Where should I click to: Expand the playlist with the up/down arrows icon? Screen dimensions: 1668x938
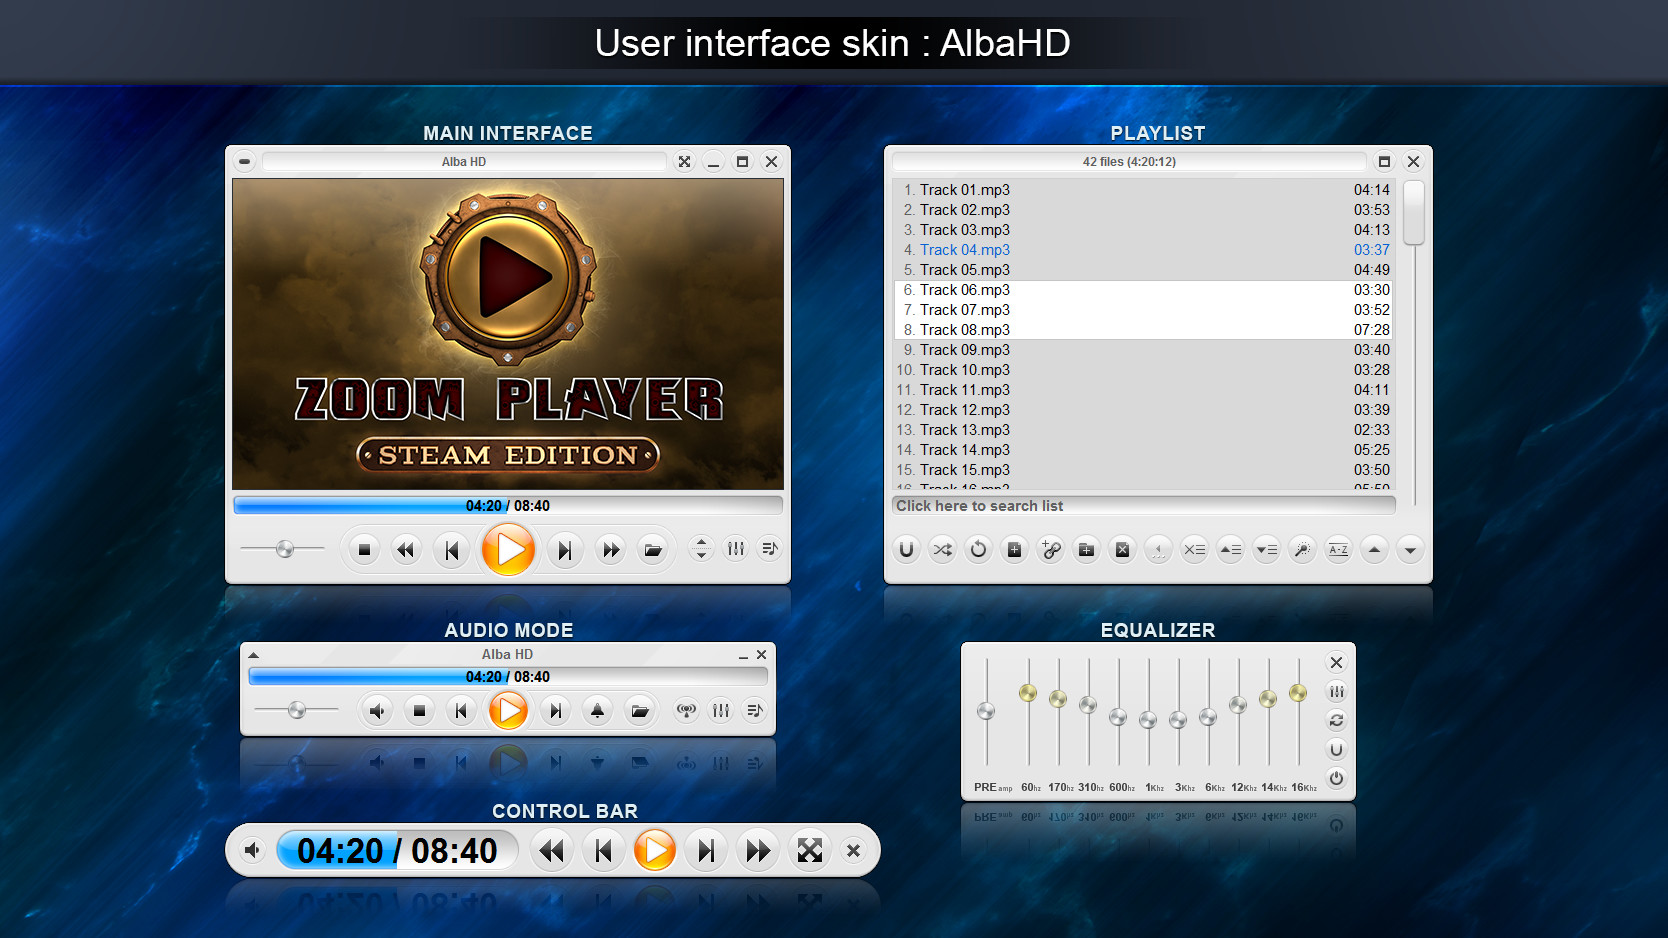701,549
